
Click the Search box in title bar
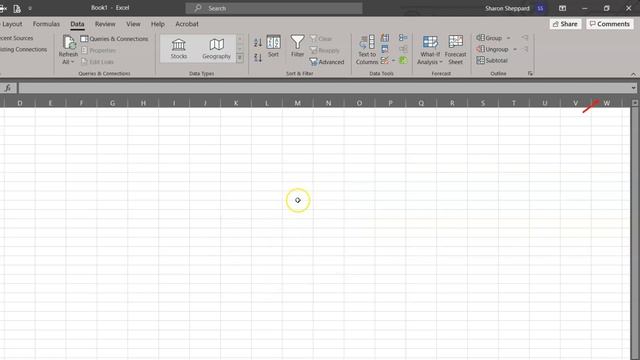pos(274,8)
